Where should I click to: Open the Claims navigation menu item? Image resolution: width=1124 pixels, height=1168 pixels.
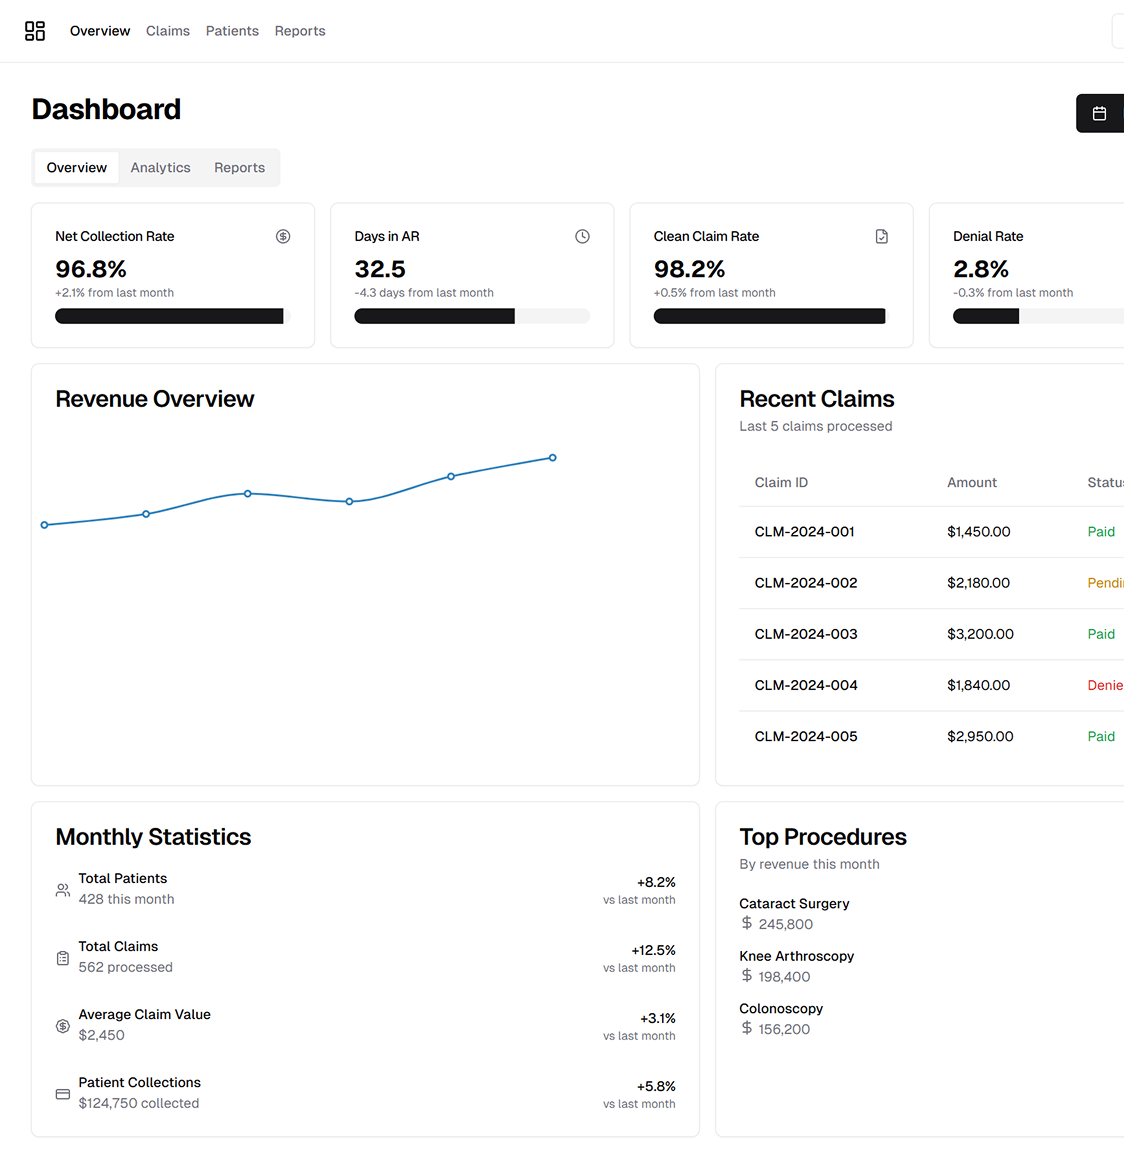pyautogui.click(x=168, y=31)
